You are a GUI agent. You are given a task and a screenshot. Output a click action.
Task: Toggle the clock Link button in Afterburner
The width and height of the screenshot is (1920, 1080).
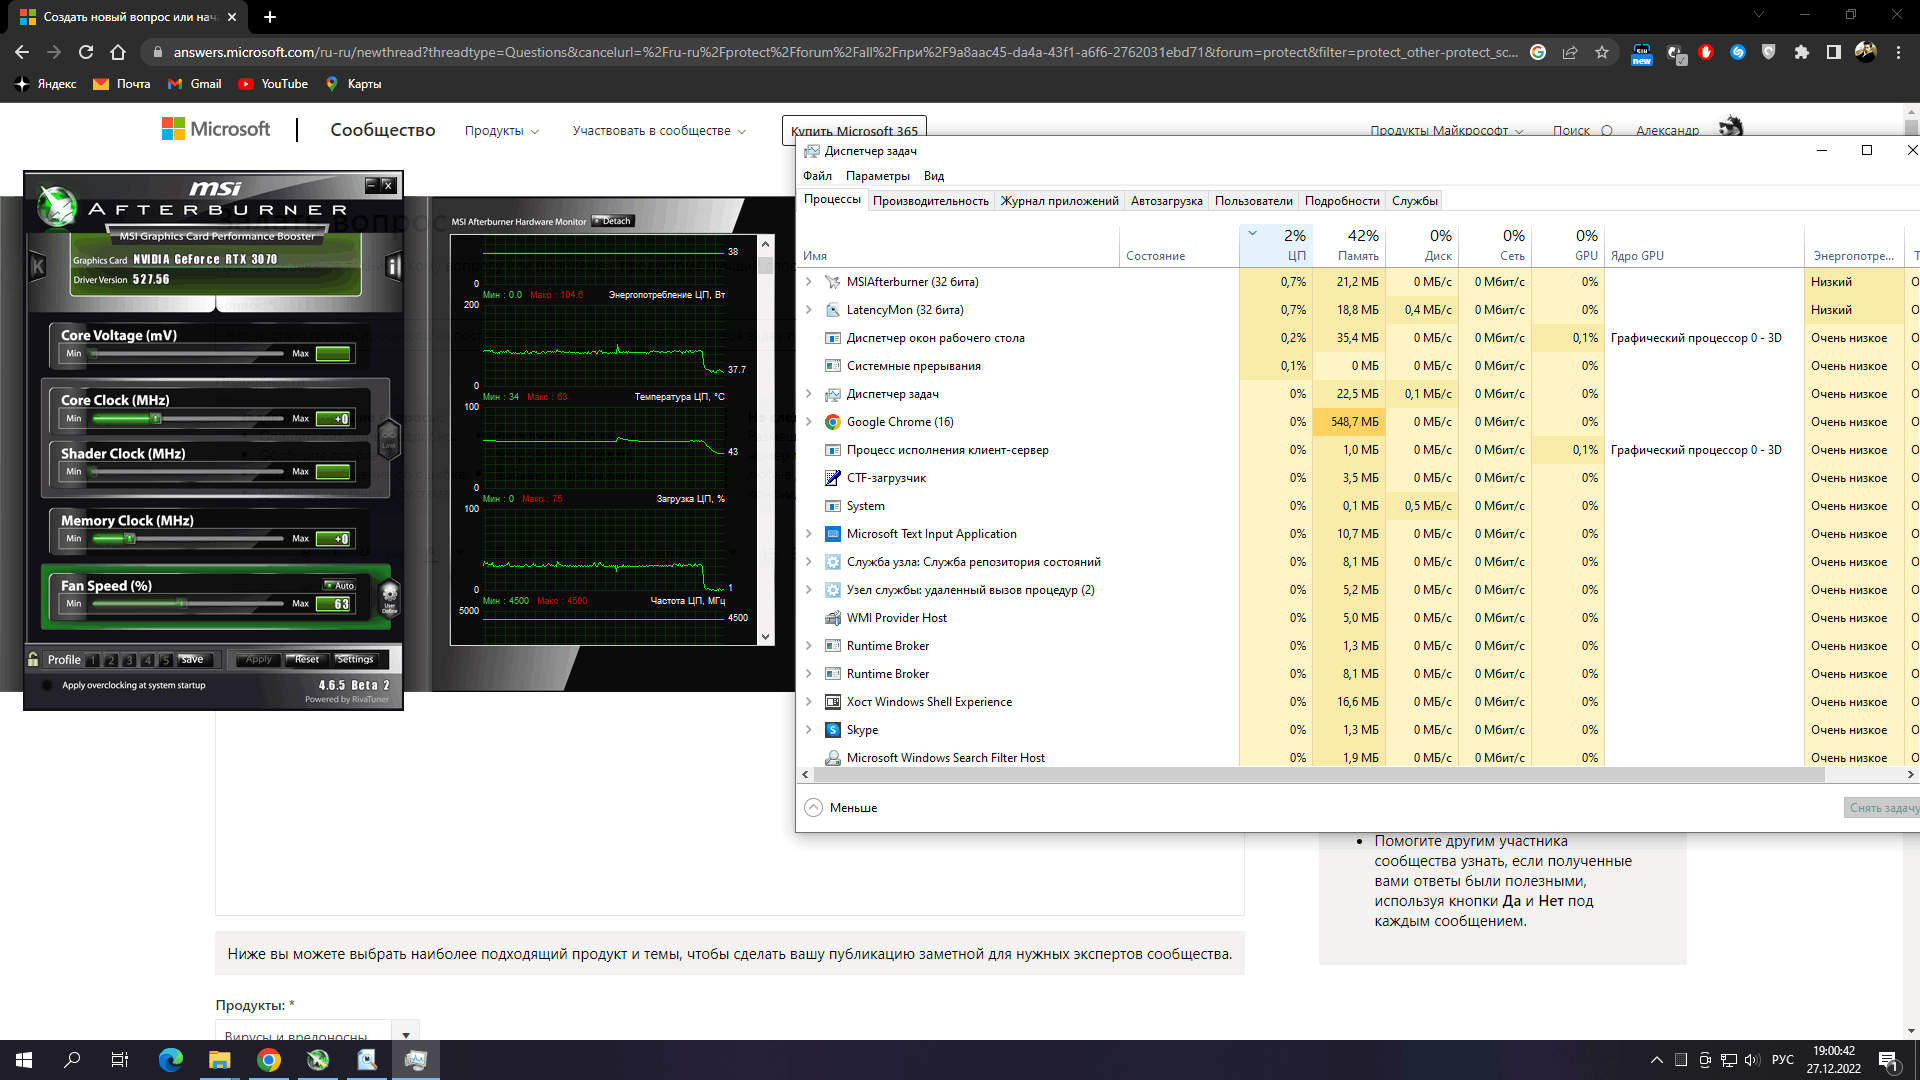pyautogui.click(x=389, y=440)
